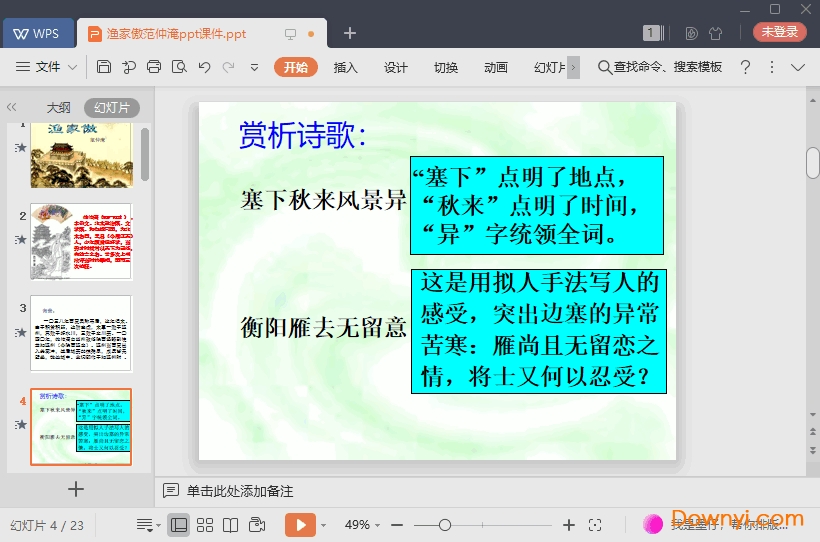Open the skin (shirt) icon
Viewport: 820px width, 542px height.
[x=715, y=33]
